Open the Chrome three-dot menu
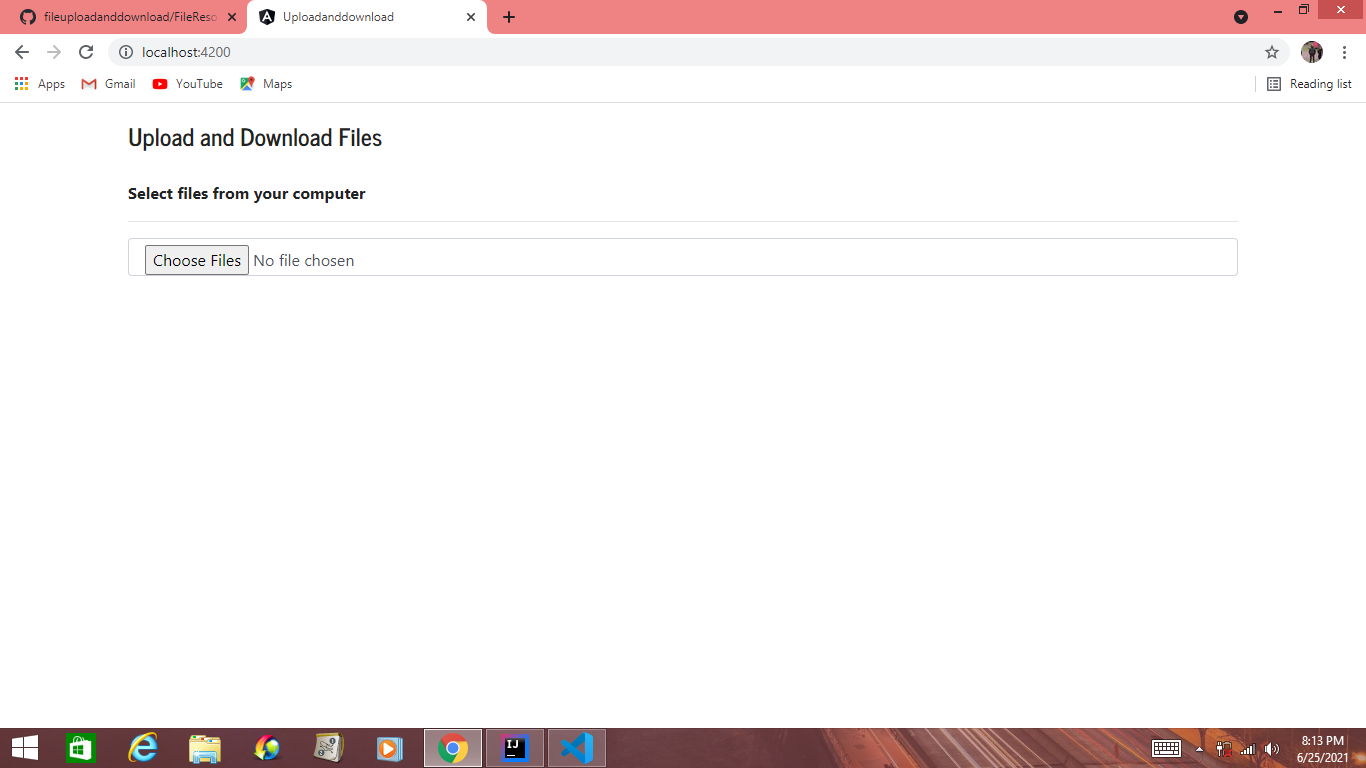Viewport: 1366px width, 768px height. [1344, 52]
